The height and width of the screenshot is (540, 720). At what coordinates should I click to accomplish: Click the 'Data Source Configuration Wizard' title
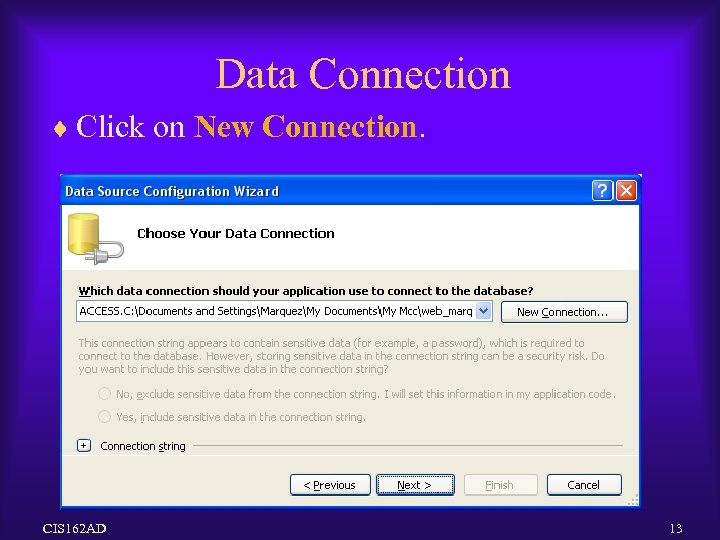pos(172,191)
